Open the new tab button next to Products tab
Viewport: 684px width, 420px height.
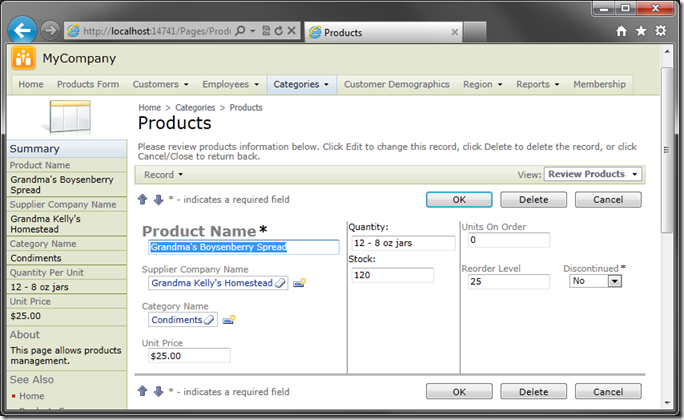point(475,32)
